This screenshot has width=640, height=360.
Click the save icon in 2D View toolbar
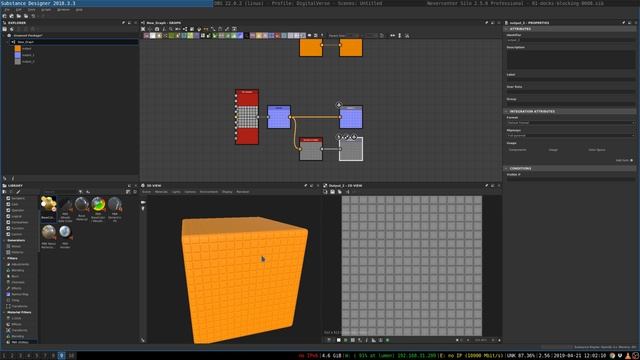pyautogui.click(x=332, y=192)
